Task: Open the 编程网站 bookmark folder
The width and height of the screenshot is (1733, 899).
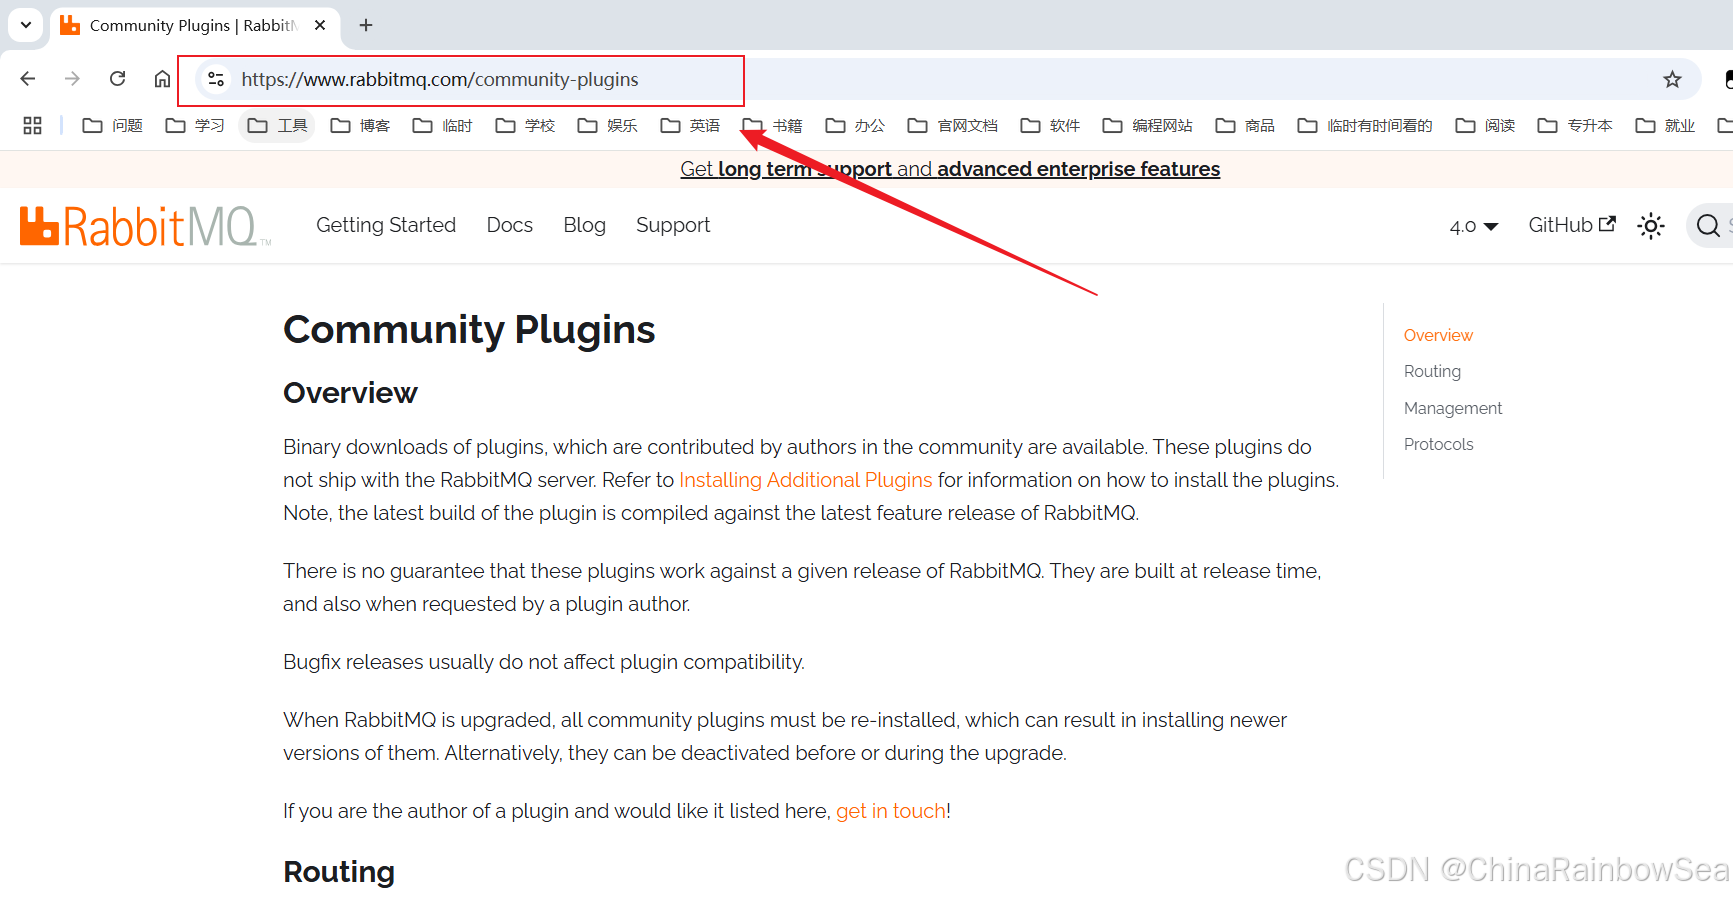Action: [1147, 125]
